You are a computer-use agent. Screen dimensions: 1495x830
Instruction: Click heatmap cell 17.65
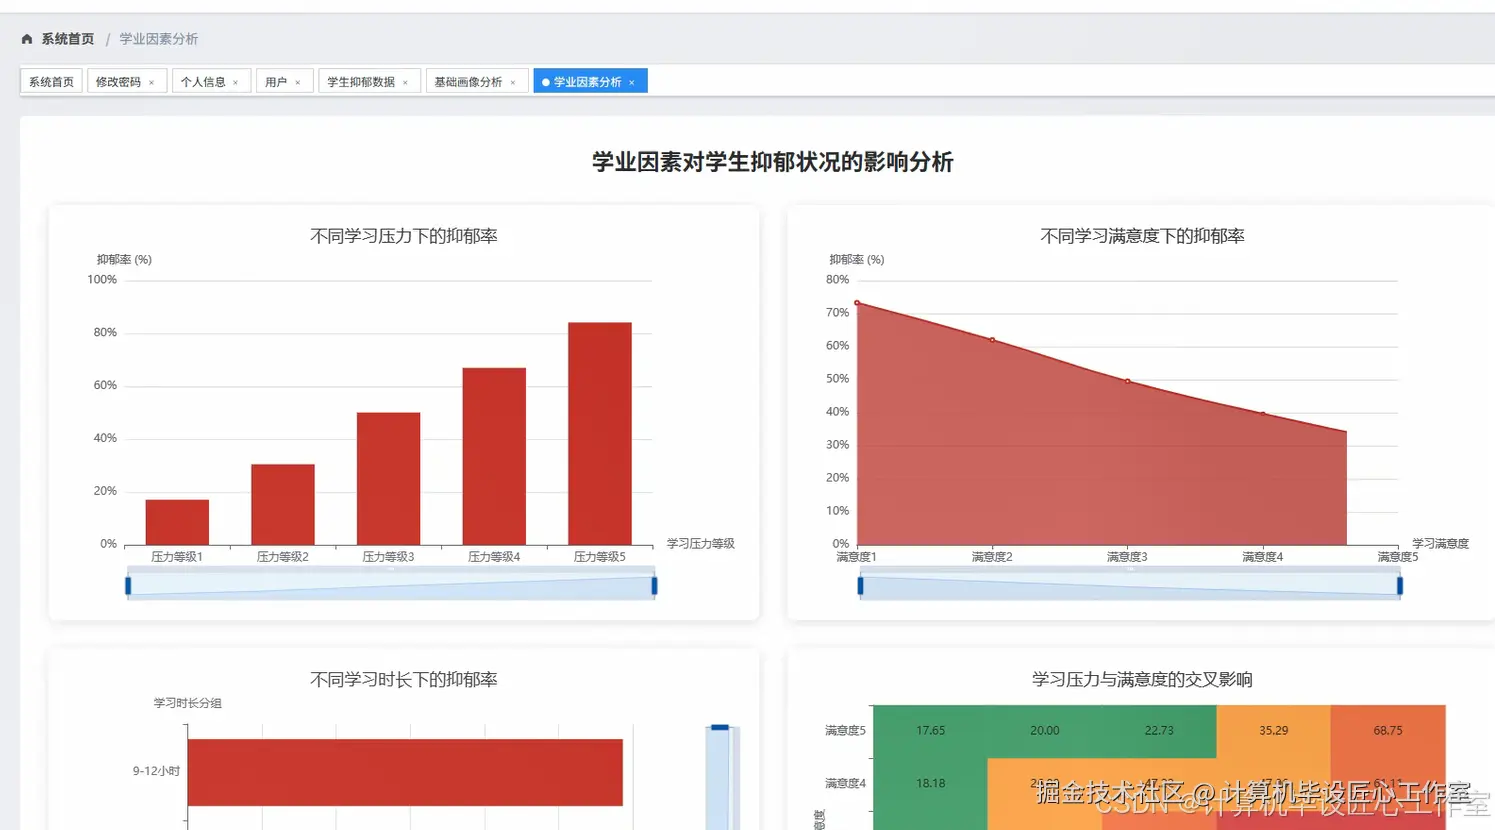click(930, 731)
